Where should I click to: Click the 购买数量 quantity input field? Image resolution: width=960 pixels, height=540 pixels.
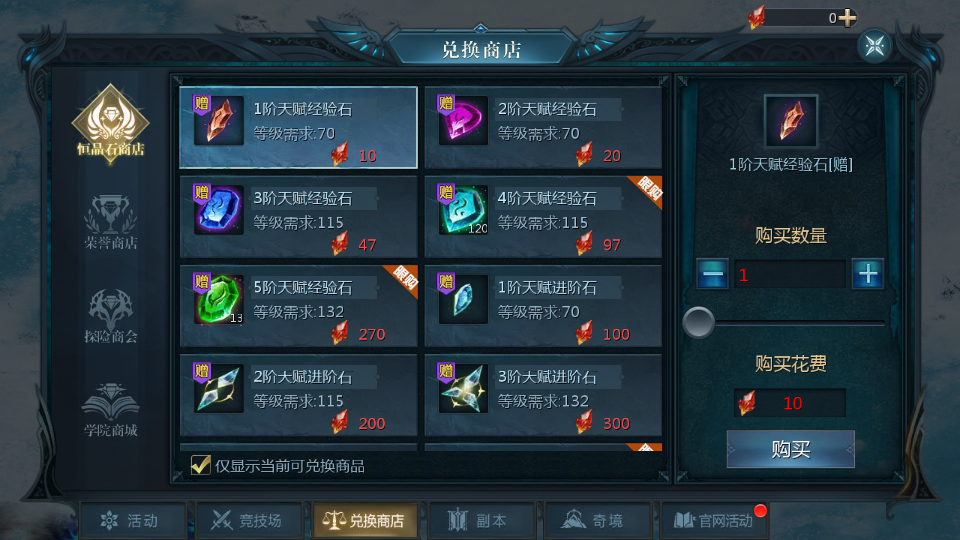click(790, 274)
